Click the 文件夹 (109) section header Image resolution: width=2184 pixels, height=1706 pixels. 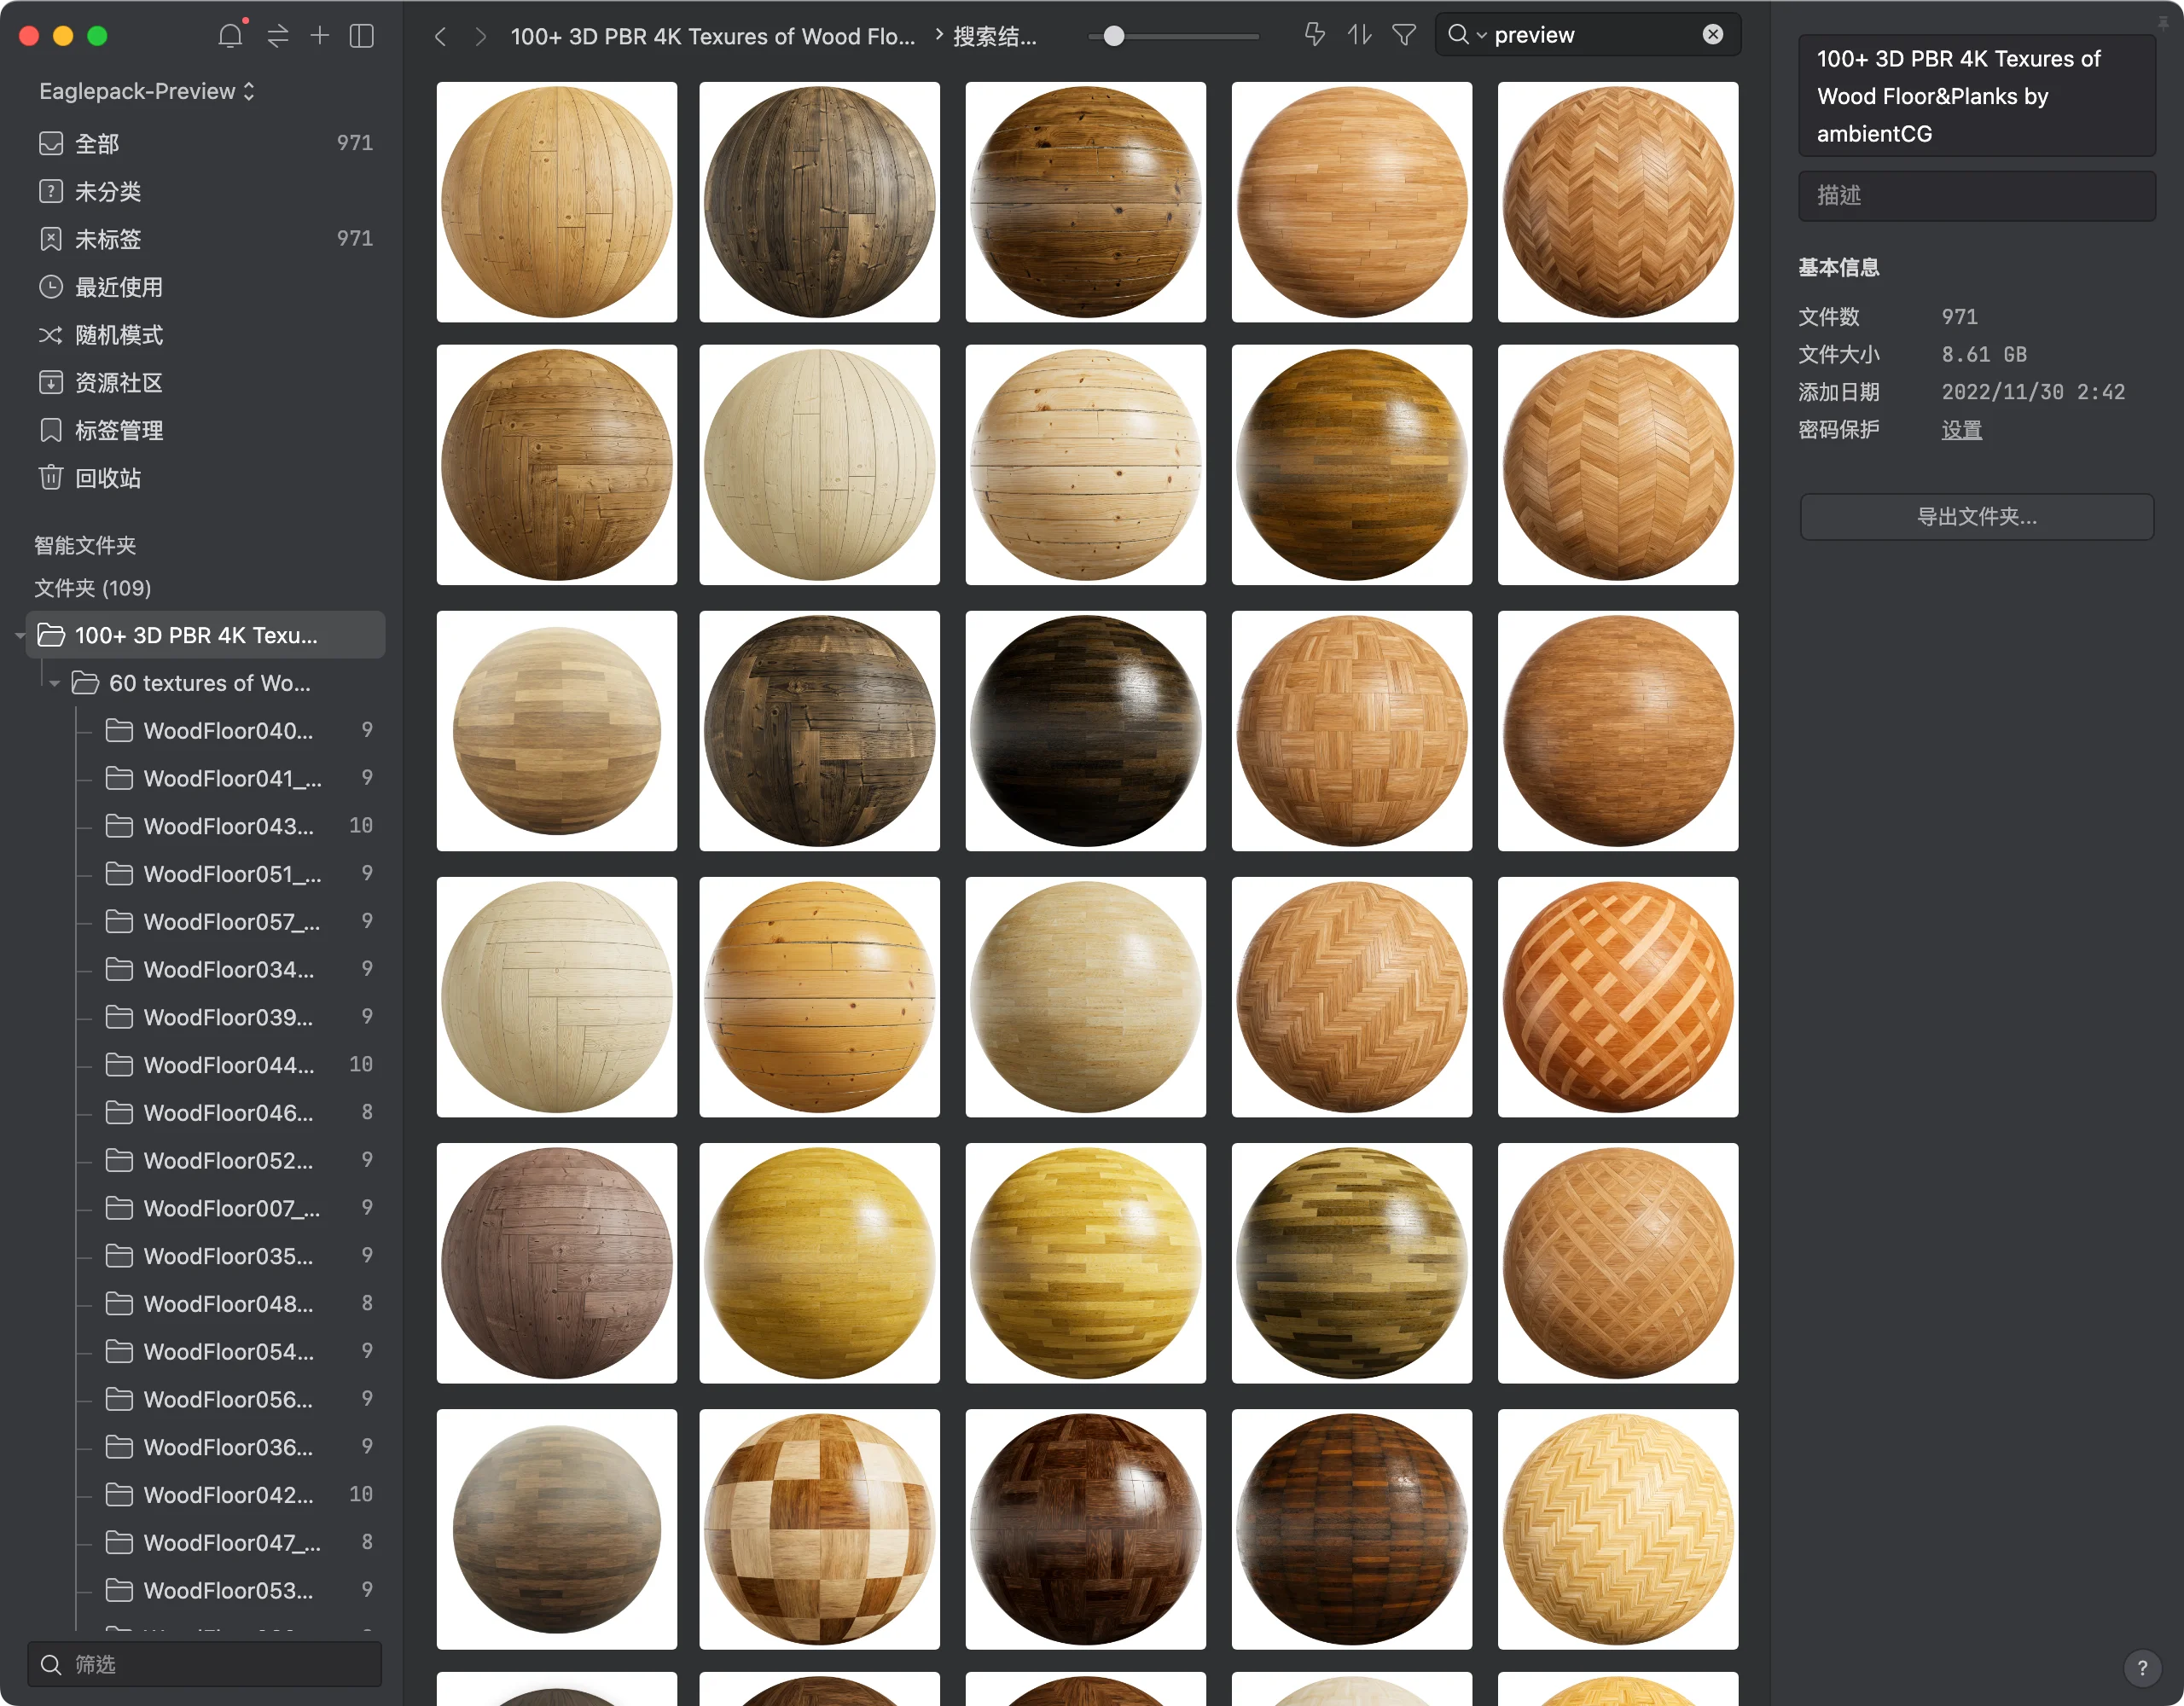[x=93, y=588]
